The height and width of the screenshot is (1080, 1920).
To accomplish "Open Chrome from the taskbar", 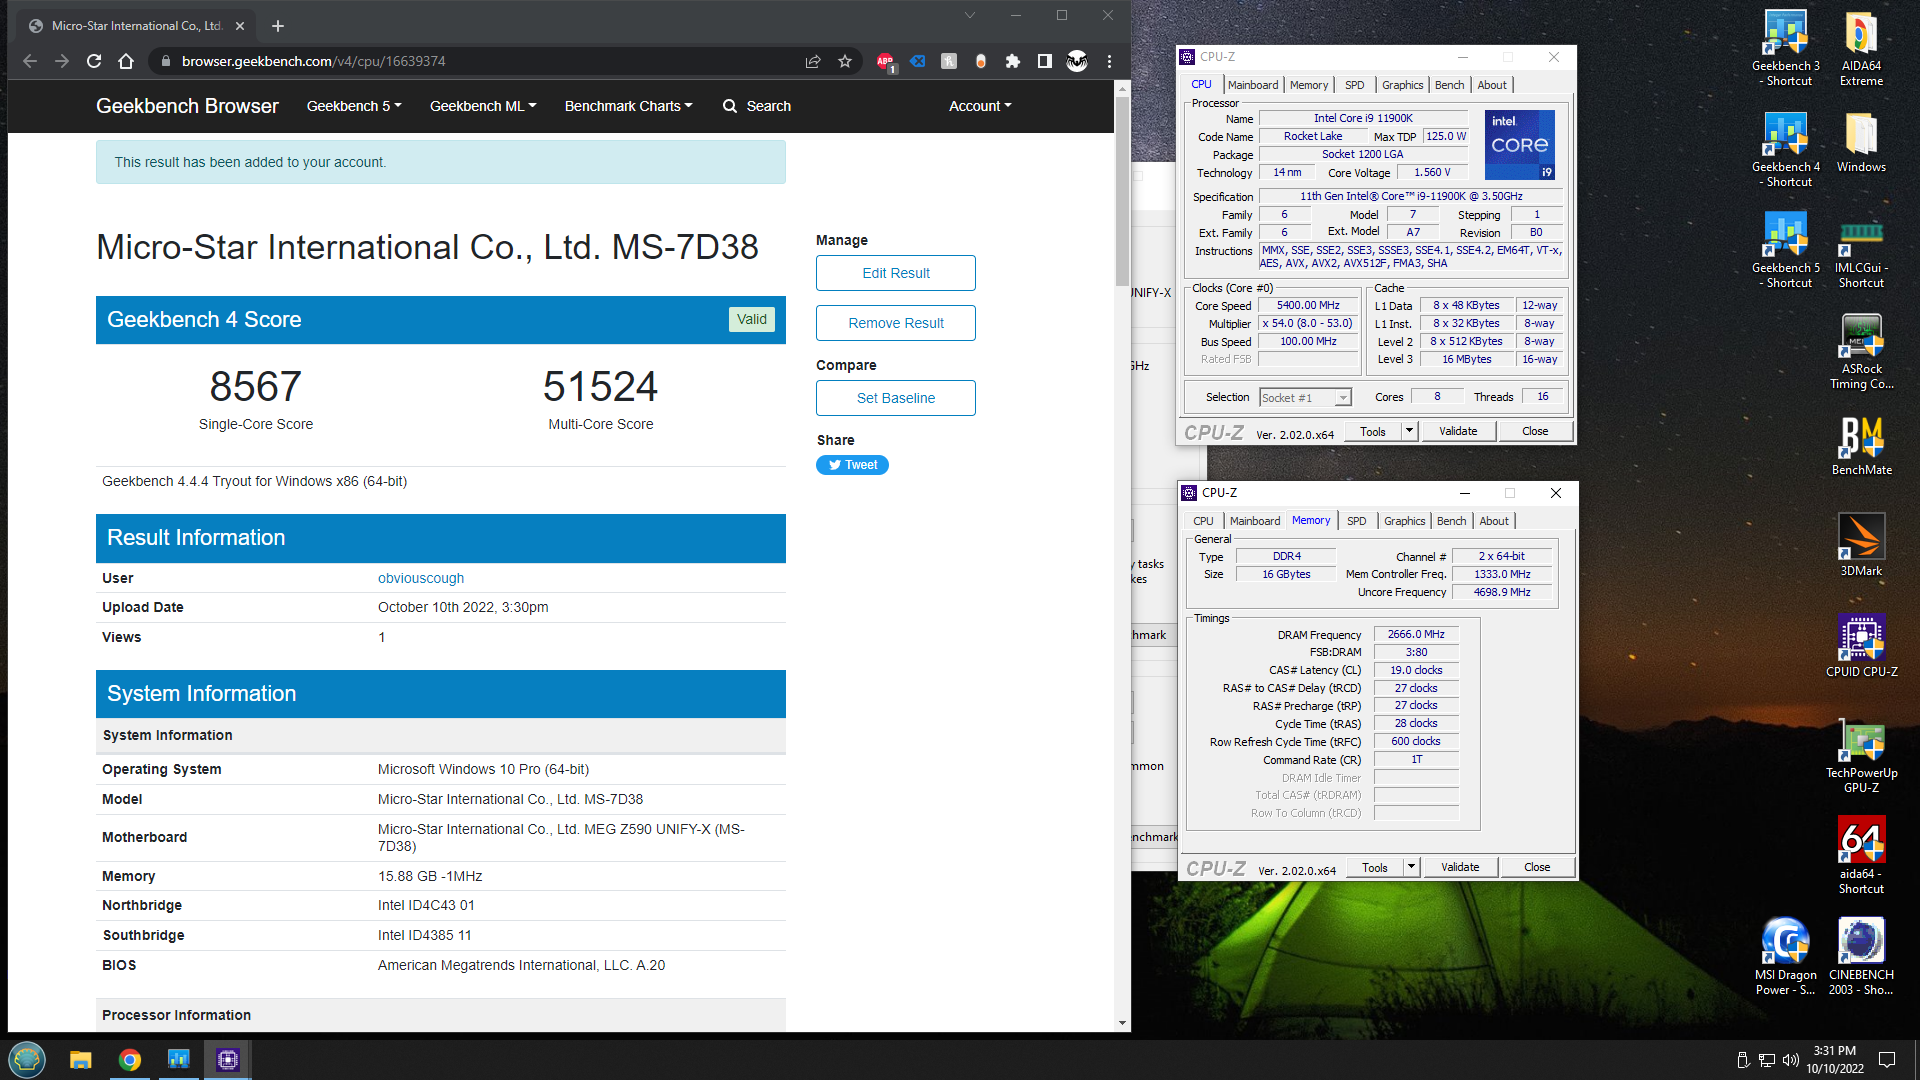I will tap(130, 1060).
